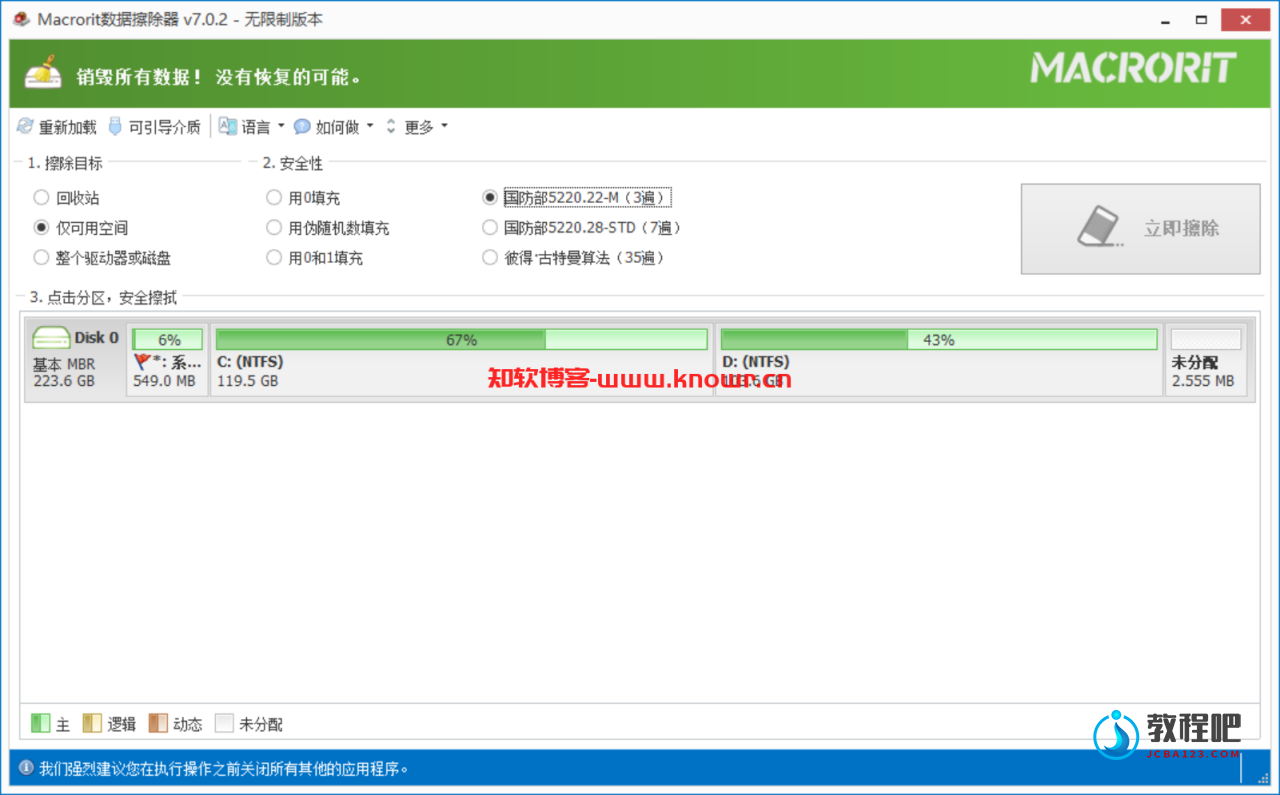Choose 用0填充 security method

303,198
